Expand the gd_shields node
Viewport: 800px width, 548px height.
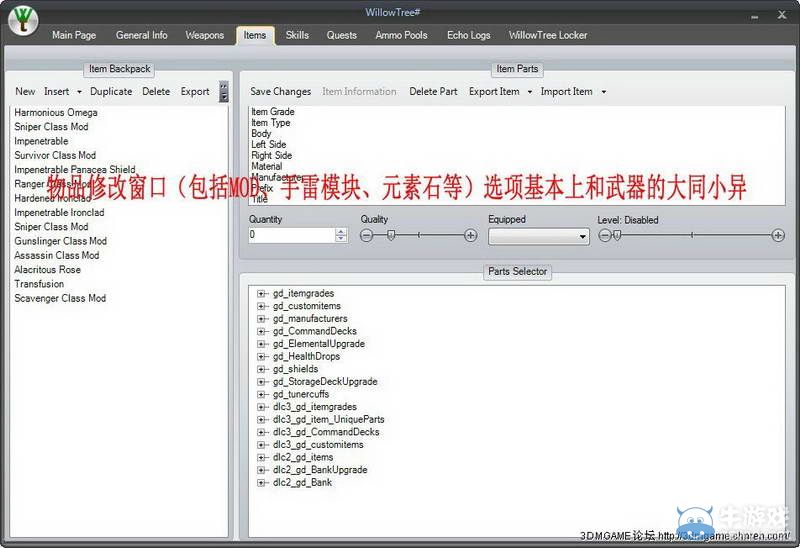(261, 369)
